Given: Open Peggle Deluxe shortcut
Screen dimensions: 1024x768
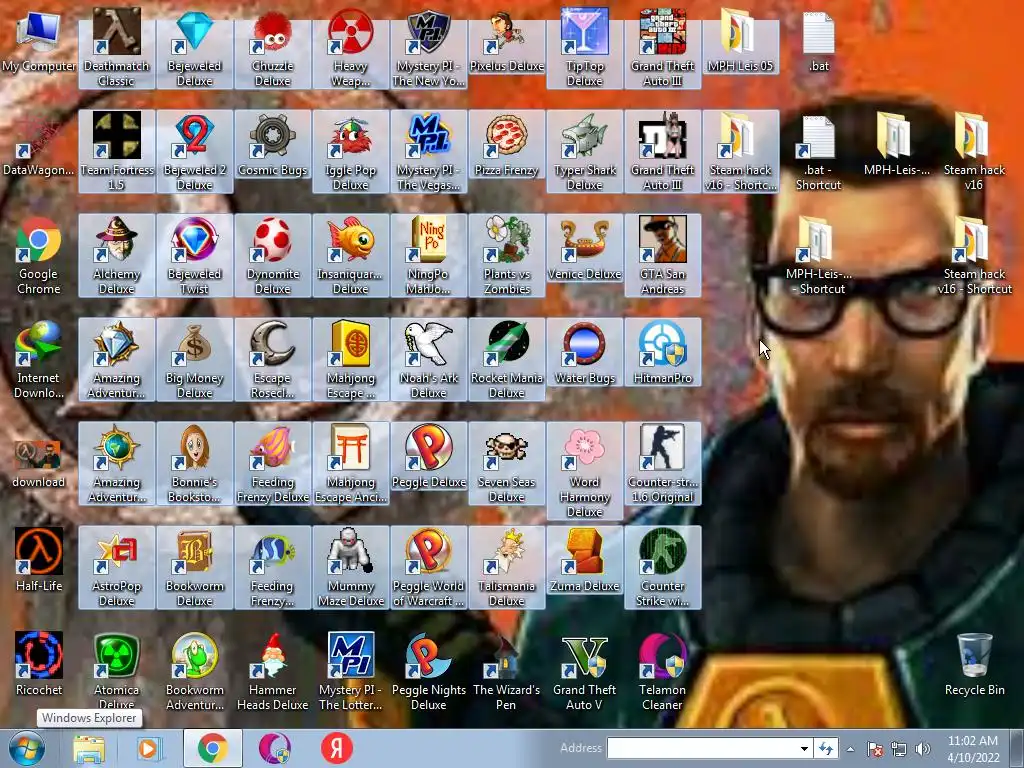Looking at the screenshot, I should click(x=428, y=456).
